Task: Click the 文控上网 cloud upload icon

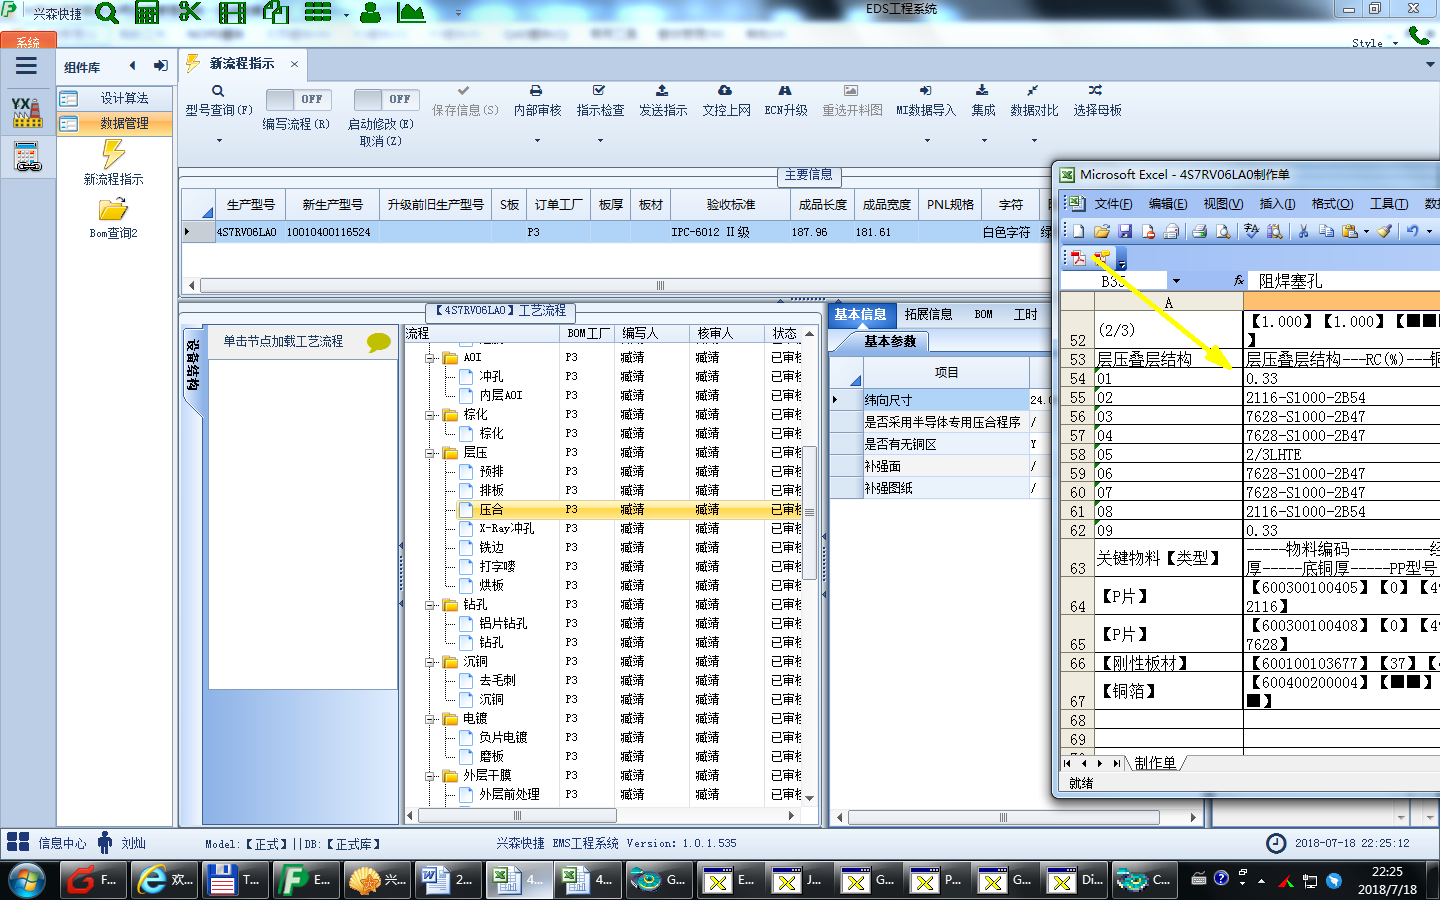Action: coord(725,90)
